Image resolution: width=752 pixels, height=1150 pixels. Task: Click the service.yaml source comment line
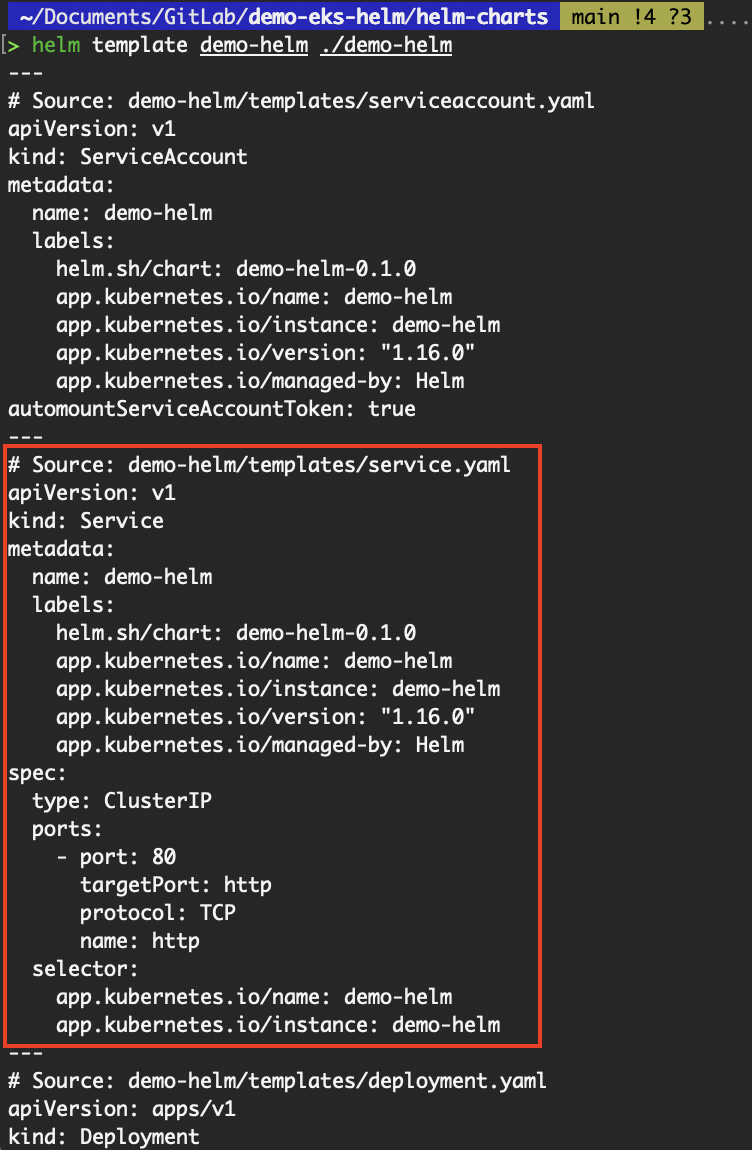(259, 465)
